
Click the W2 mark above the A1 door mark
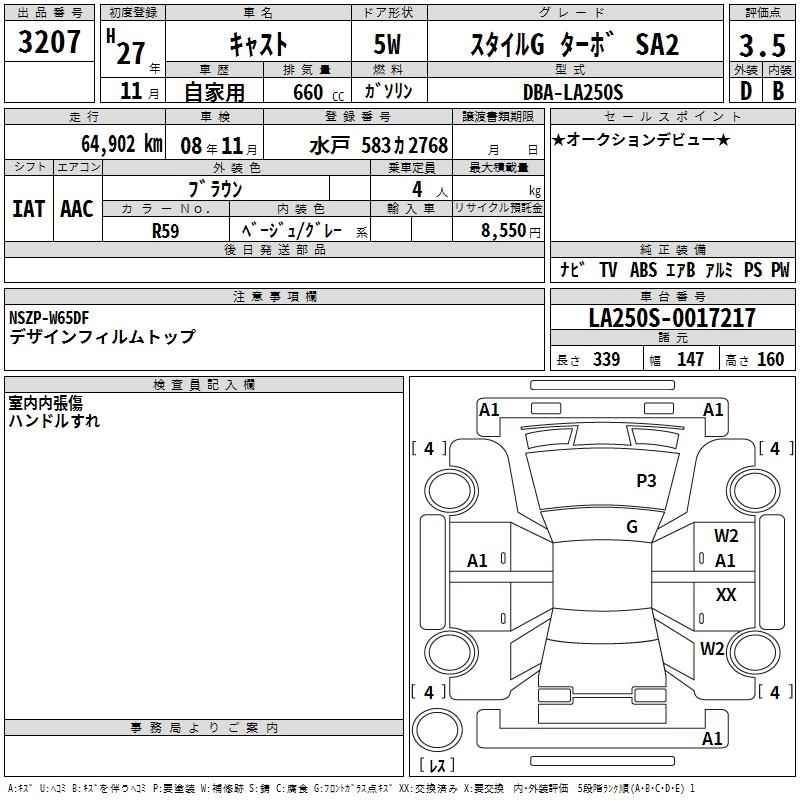click(x=726, y=536)
